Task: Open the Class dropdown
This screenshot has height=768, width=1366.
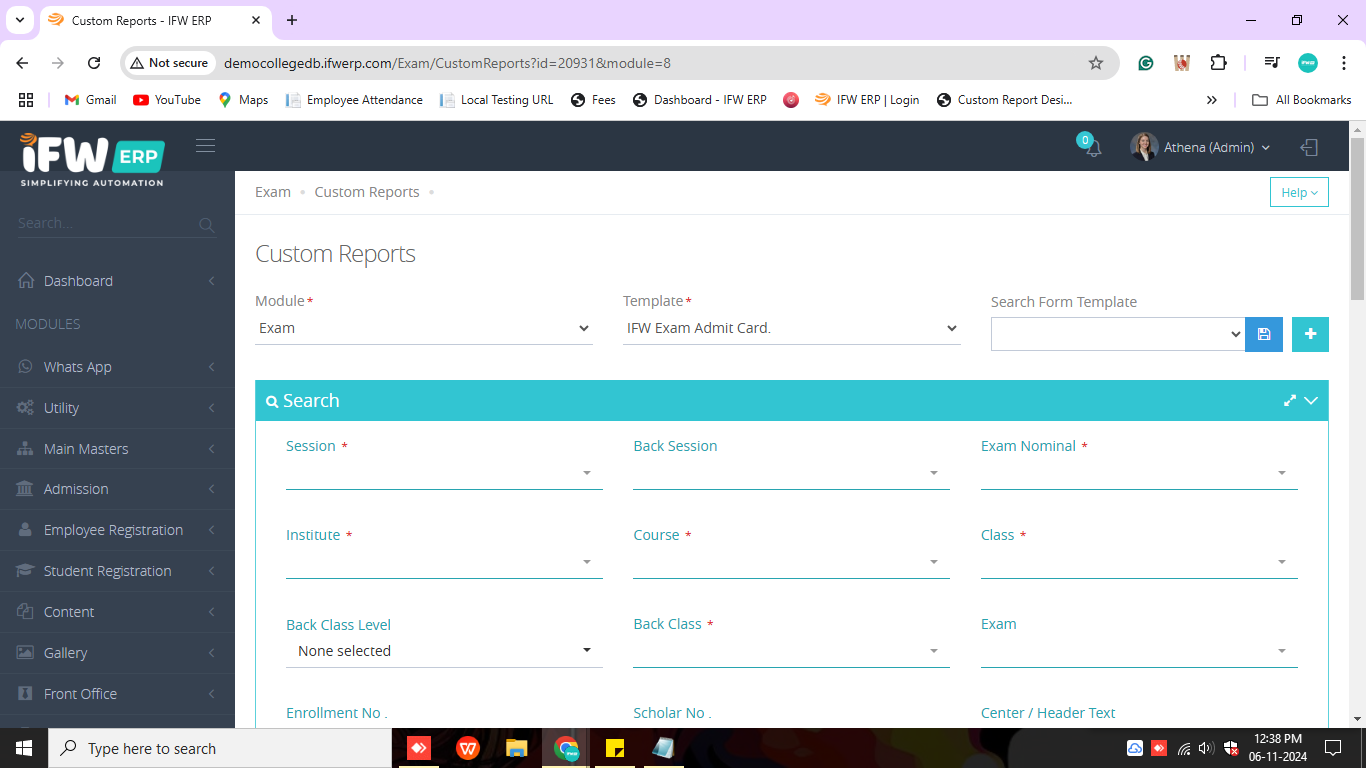Action: pos(1139,562)
